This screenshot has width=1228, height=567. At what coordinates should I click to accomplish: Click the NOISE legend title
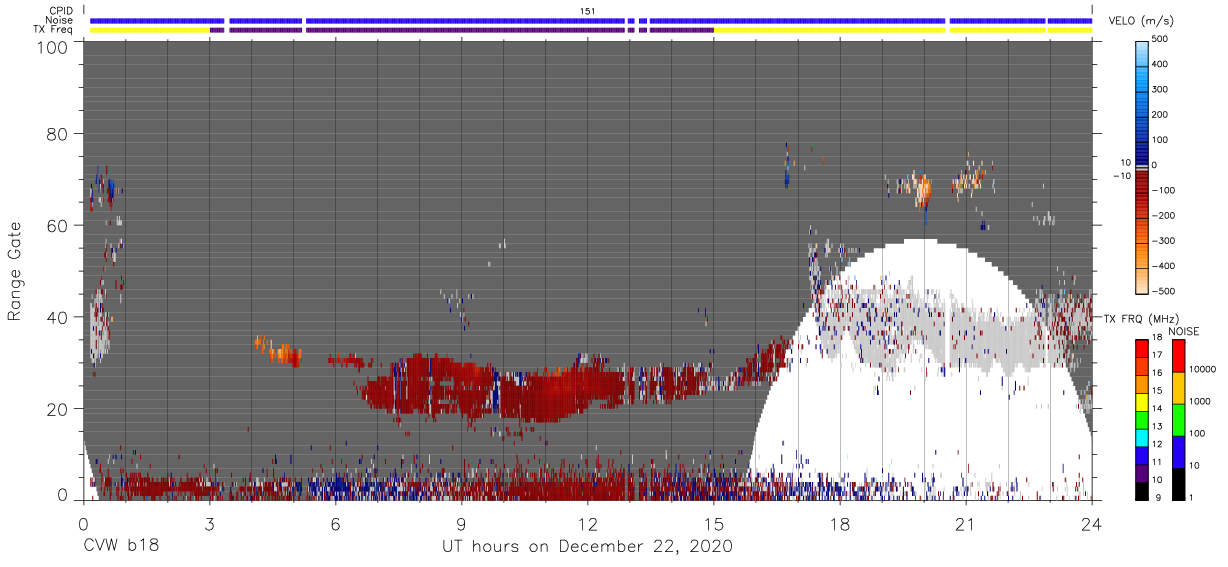[x=1183, y=331]
